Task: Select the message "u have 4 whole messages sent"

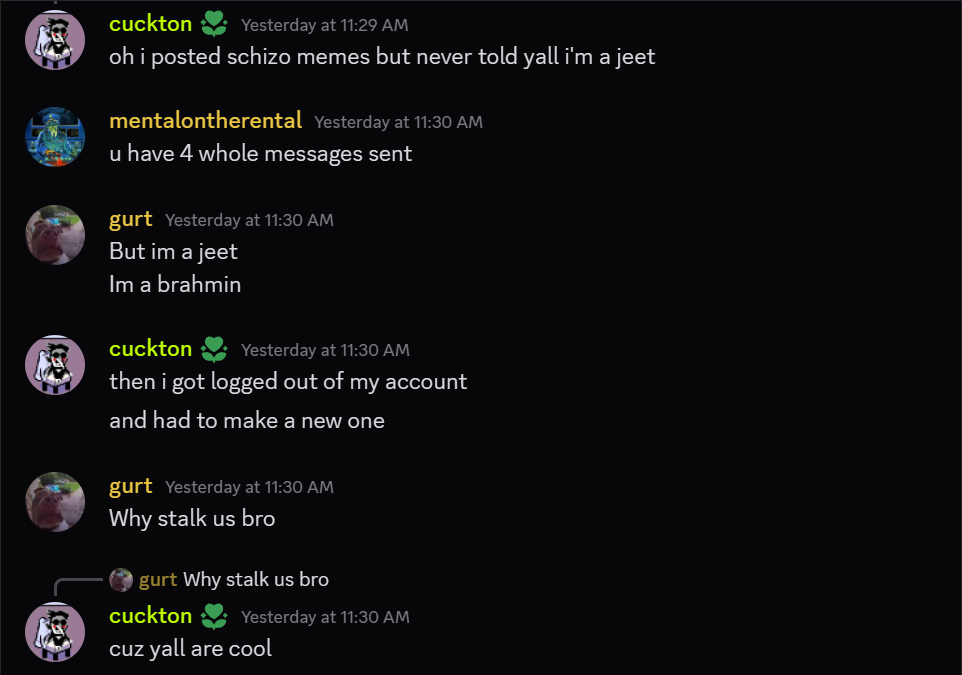Action: [x=260, y=154]
